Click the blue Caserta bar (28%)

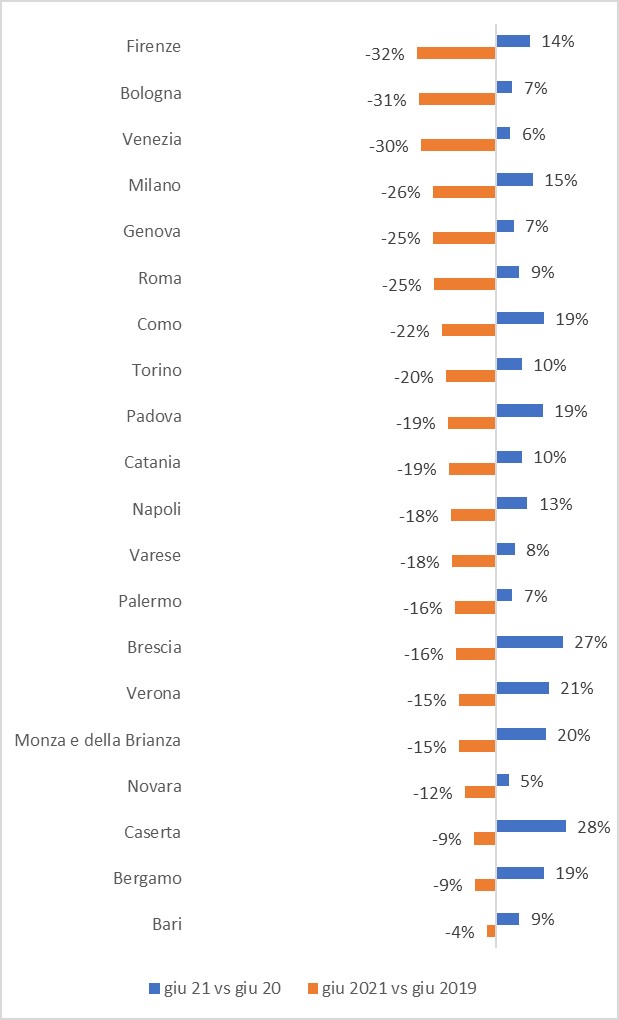[531, 826]
